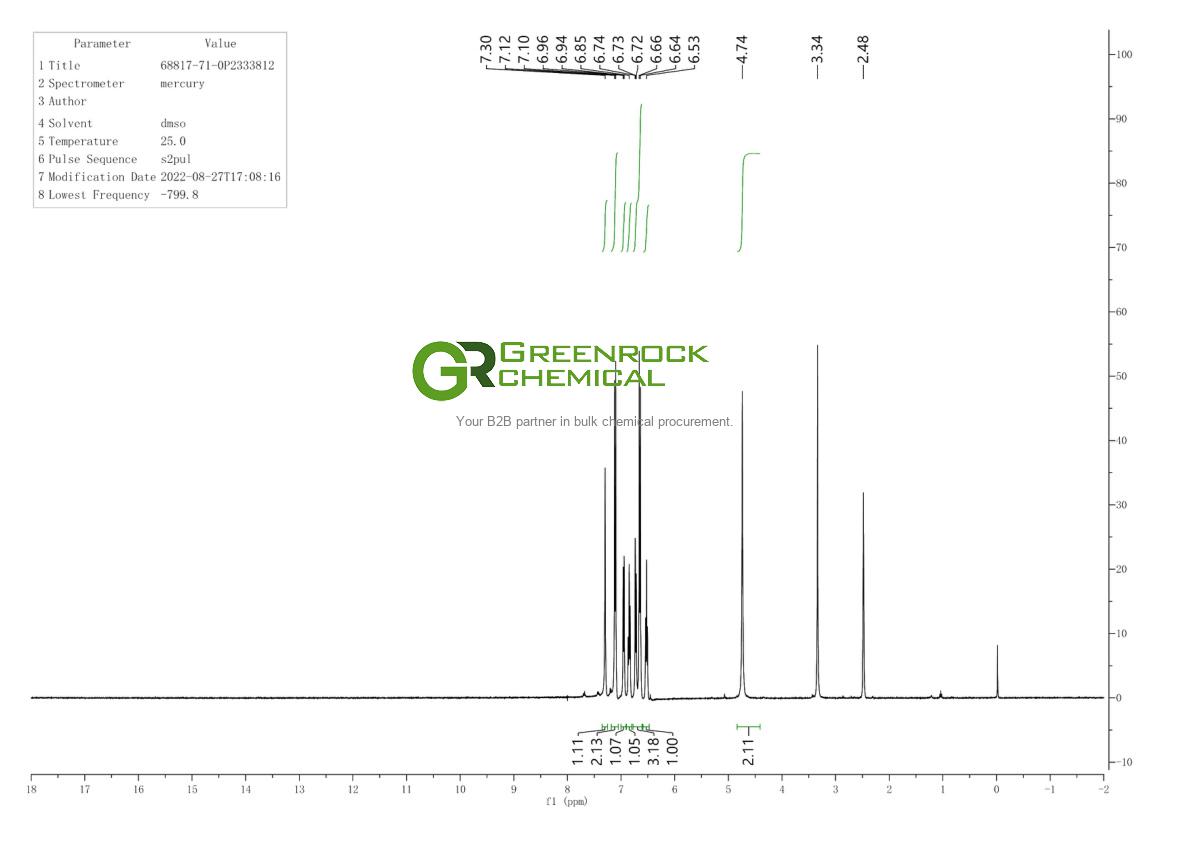Screen dimensions: 1190x841
Task: Click the peak label "6.64"
Action: tap(675, 49)
